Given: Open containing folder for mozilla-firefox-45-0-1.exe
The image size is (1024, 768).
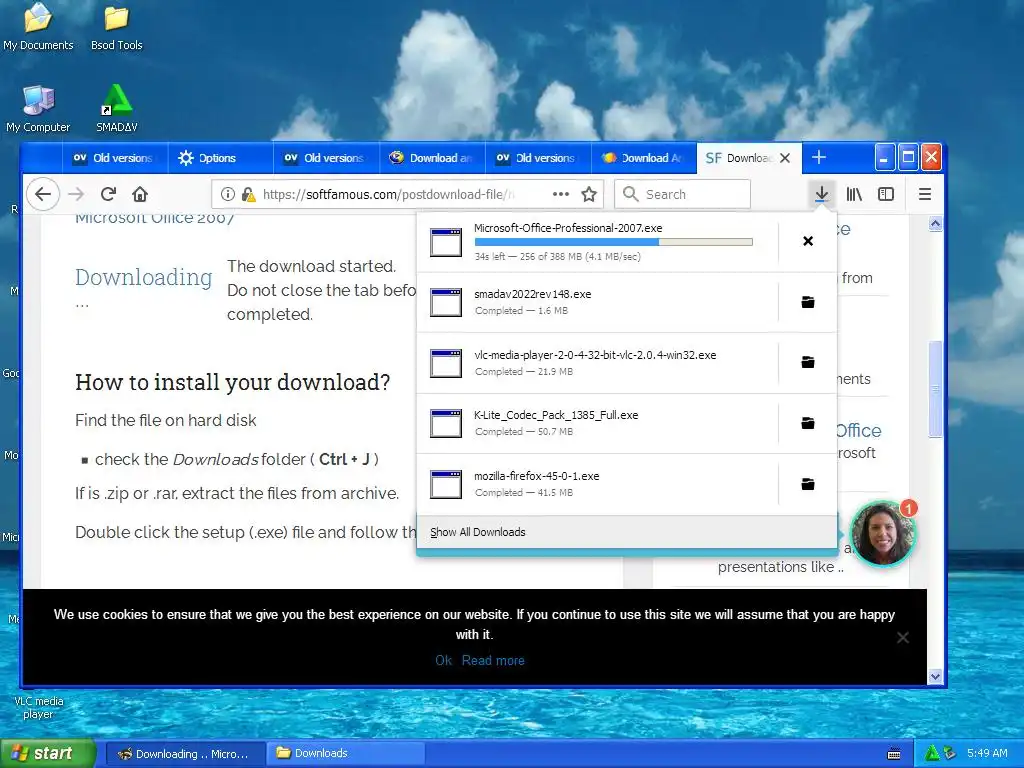Looking at the screenshot, I should [808, 484].
